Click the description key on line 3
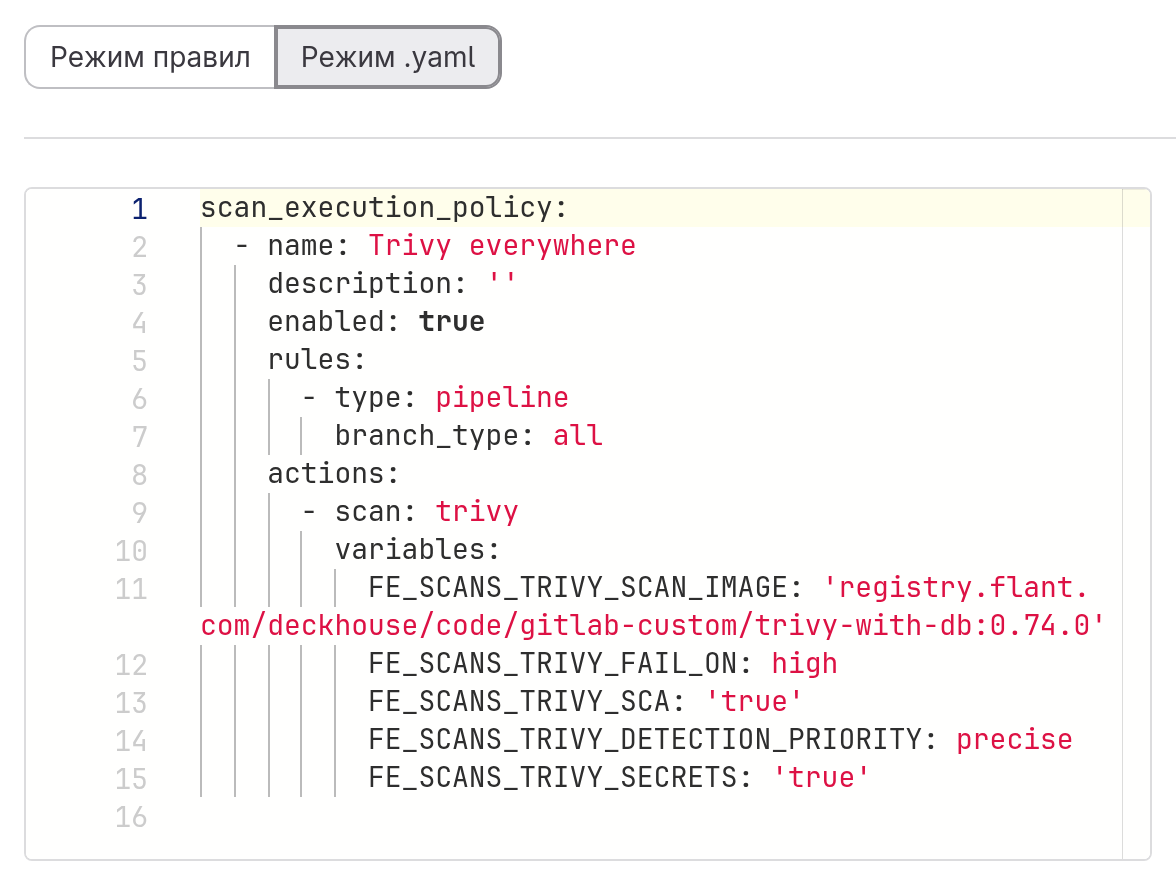The width and height of the screenshot is (1176, 884). 359,284
